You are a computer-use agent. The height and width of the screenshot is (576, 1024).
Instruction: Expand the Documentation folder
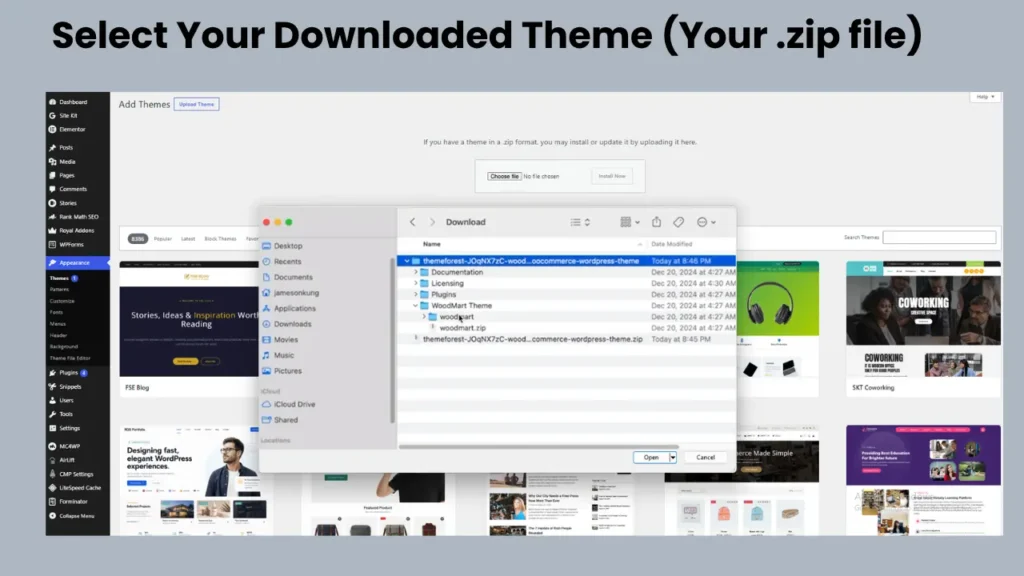click(415, 272)
